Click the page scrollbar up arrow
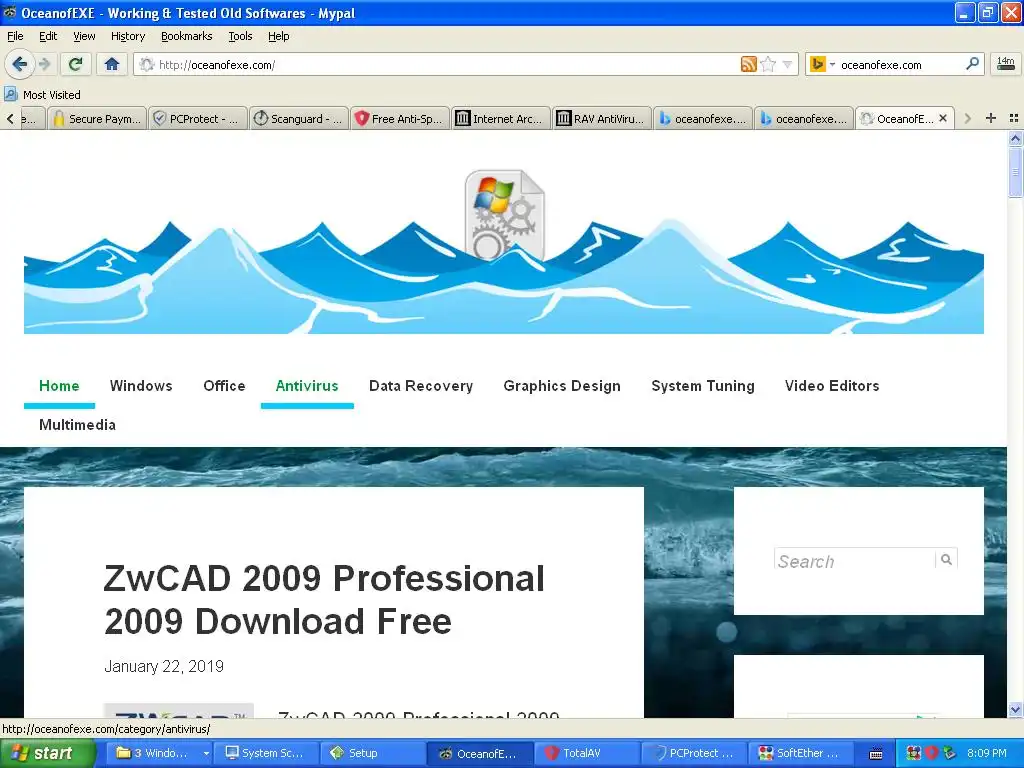1024x768 pixels. tap(1015, 138)
